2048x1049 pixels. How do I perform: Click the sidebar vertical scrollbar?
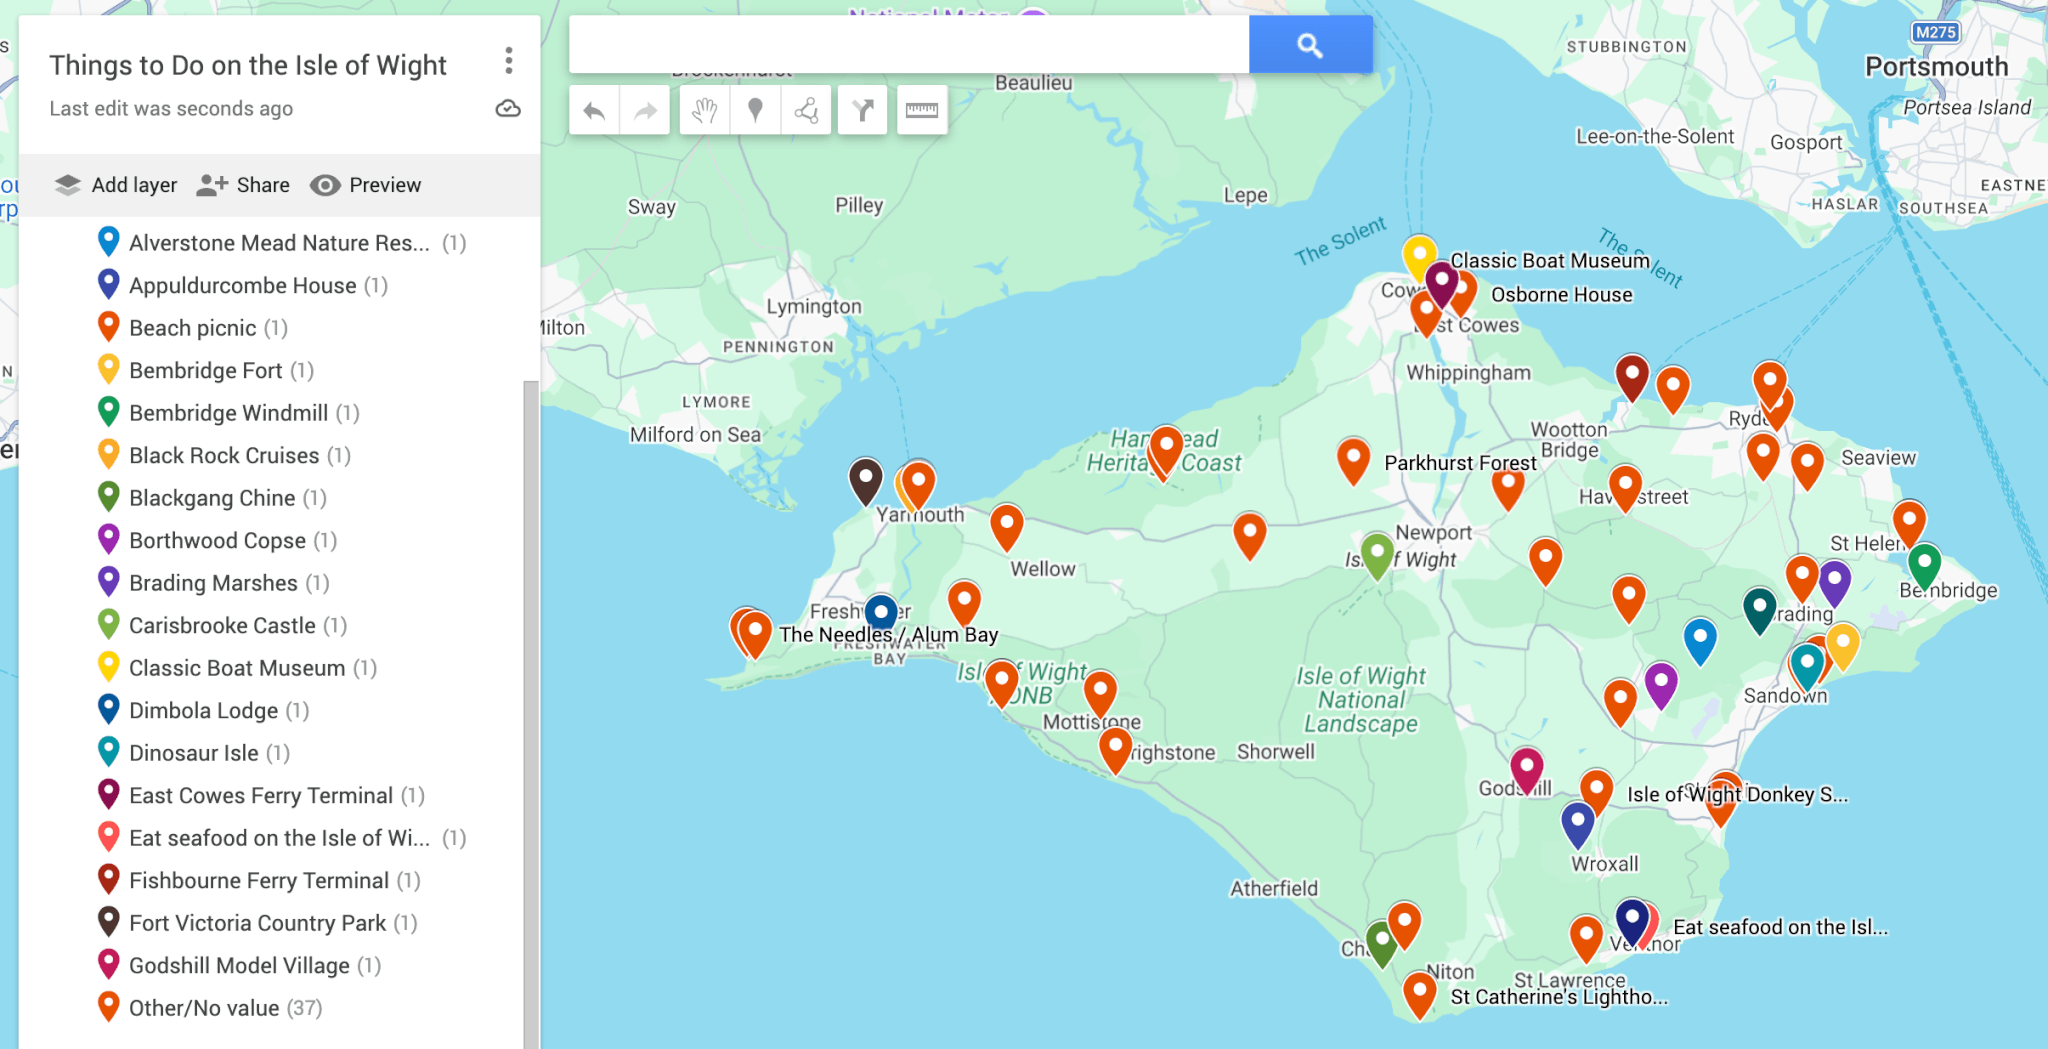[531, 714]
